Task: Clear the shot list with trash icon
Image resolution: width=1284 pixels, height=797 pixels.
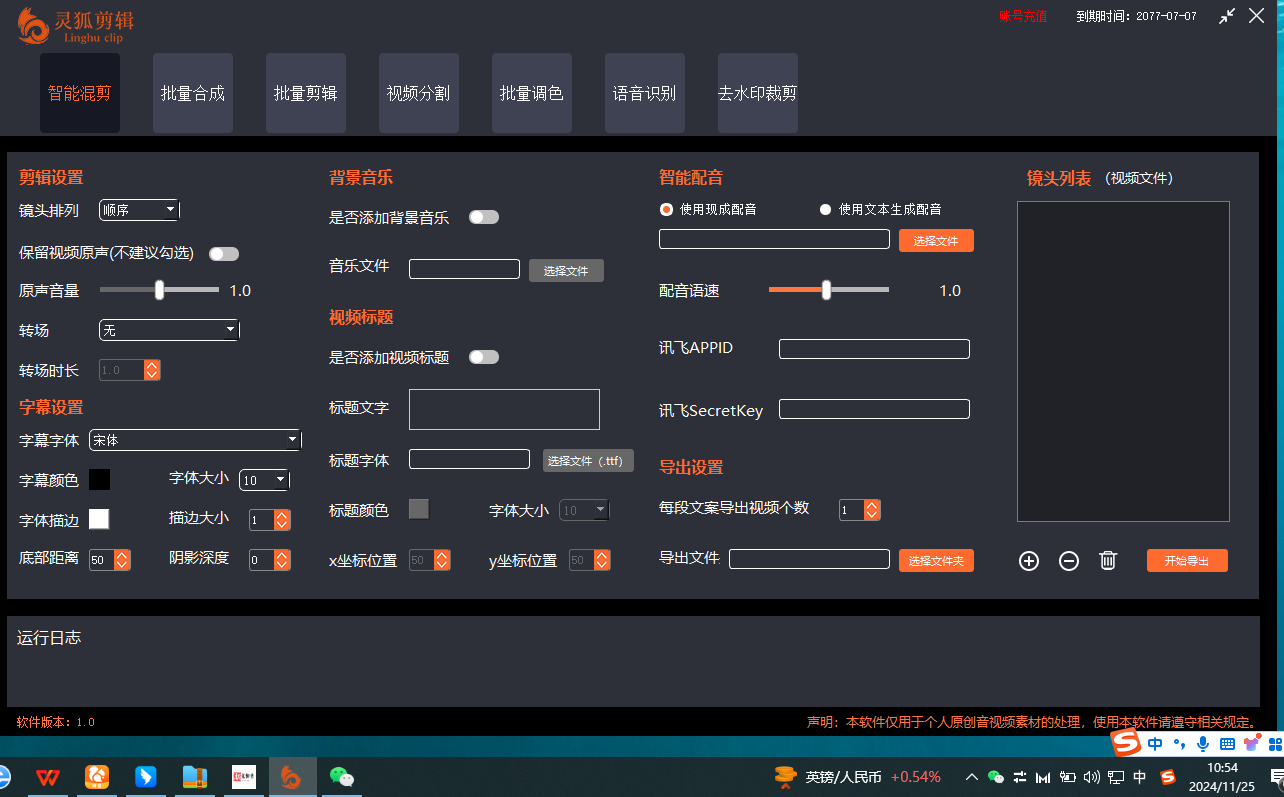Action: click(1108, 561)
